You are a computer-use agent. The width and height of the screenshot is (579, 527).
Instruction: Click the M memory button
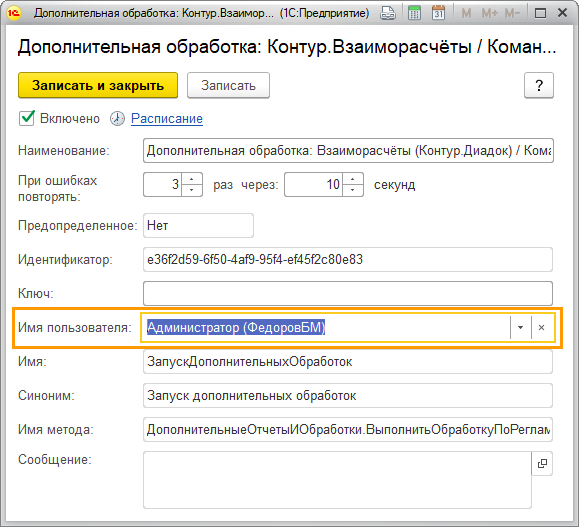pos(466,14)
